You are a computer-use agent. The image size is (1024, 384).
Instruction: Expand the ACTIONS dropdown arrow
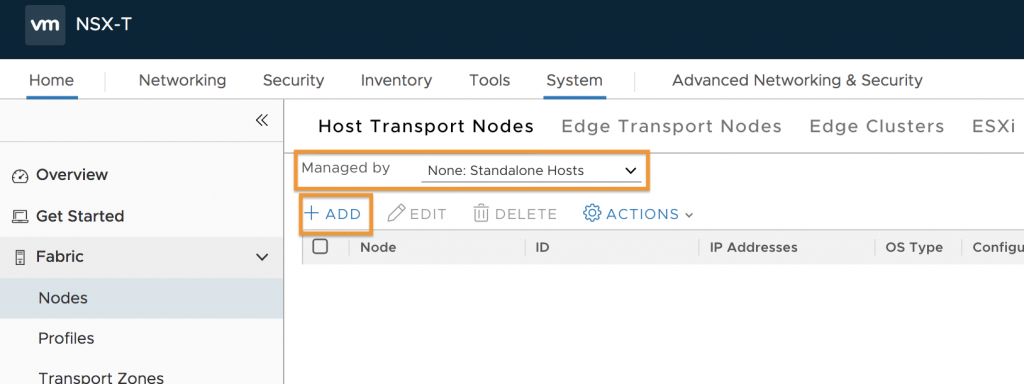(688, 215)
